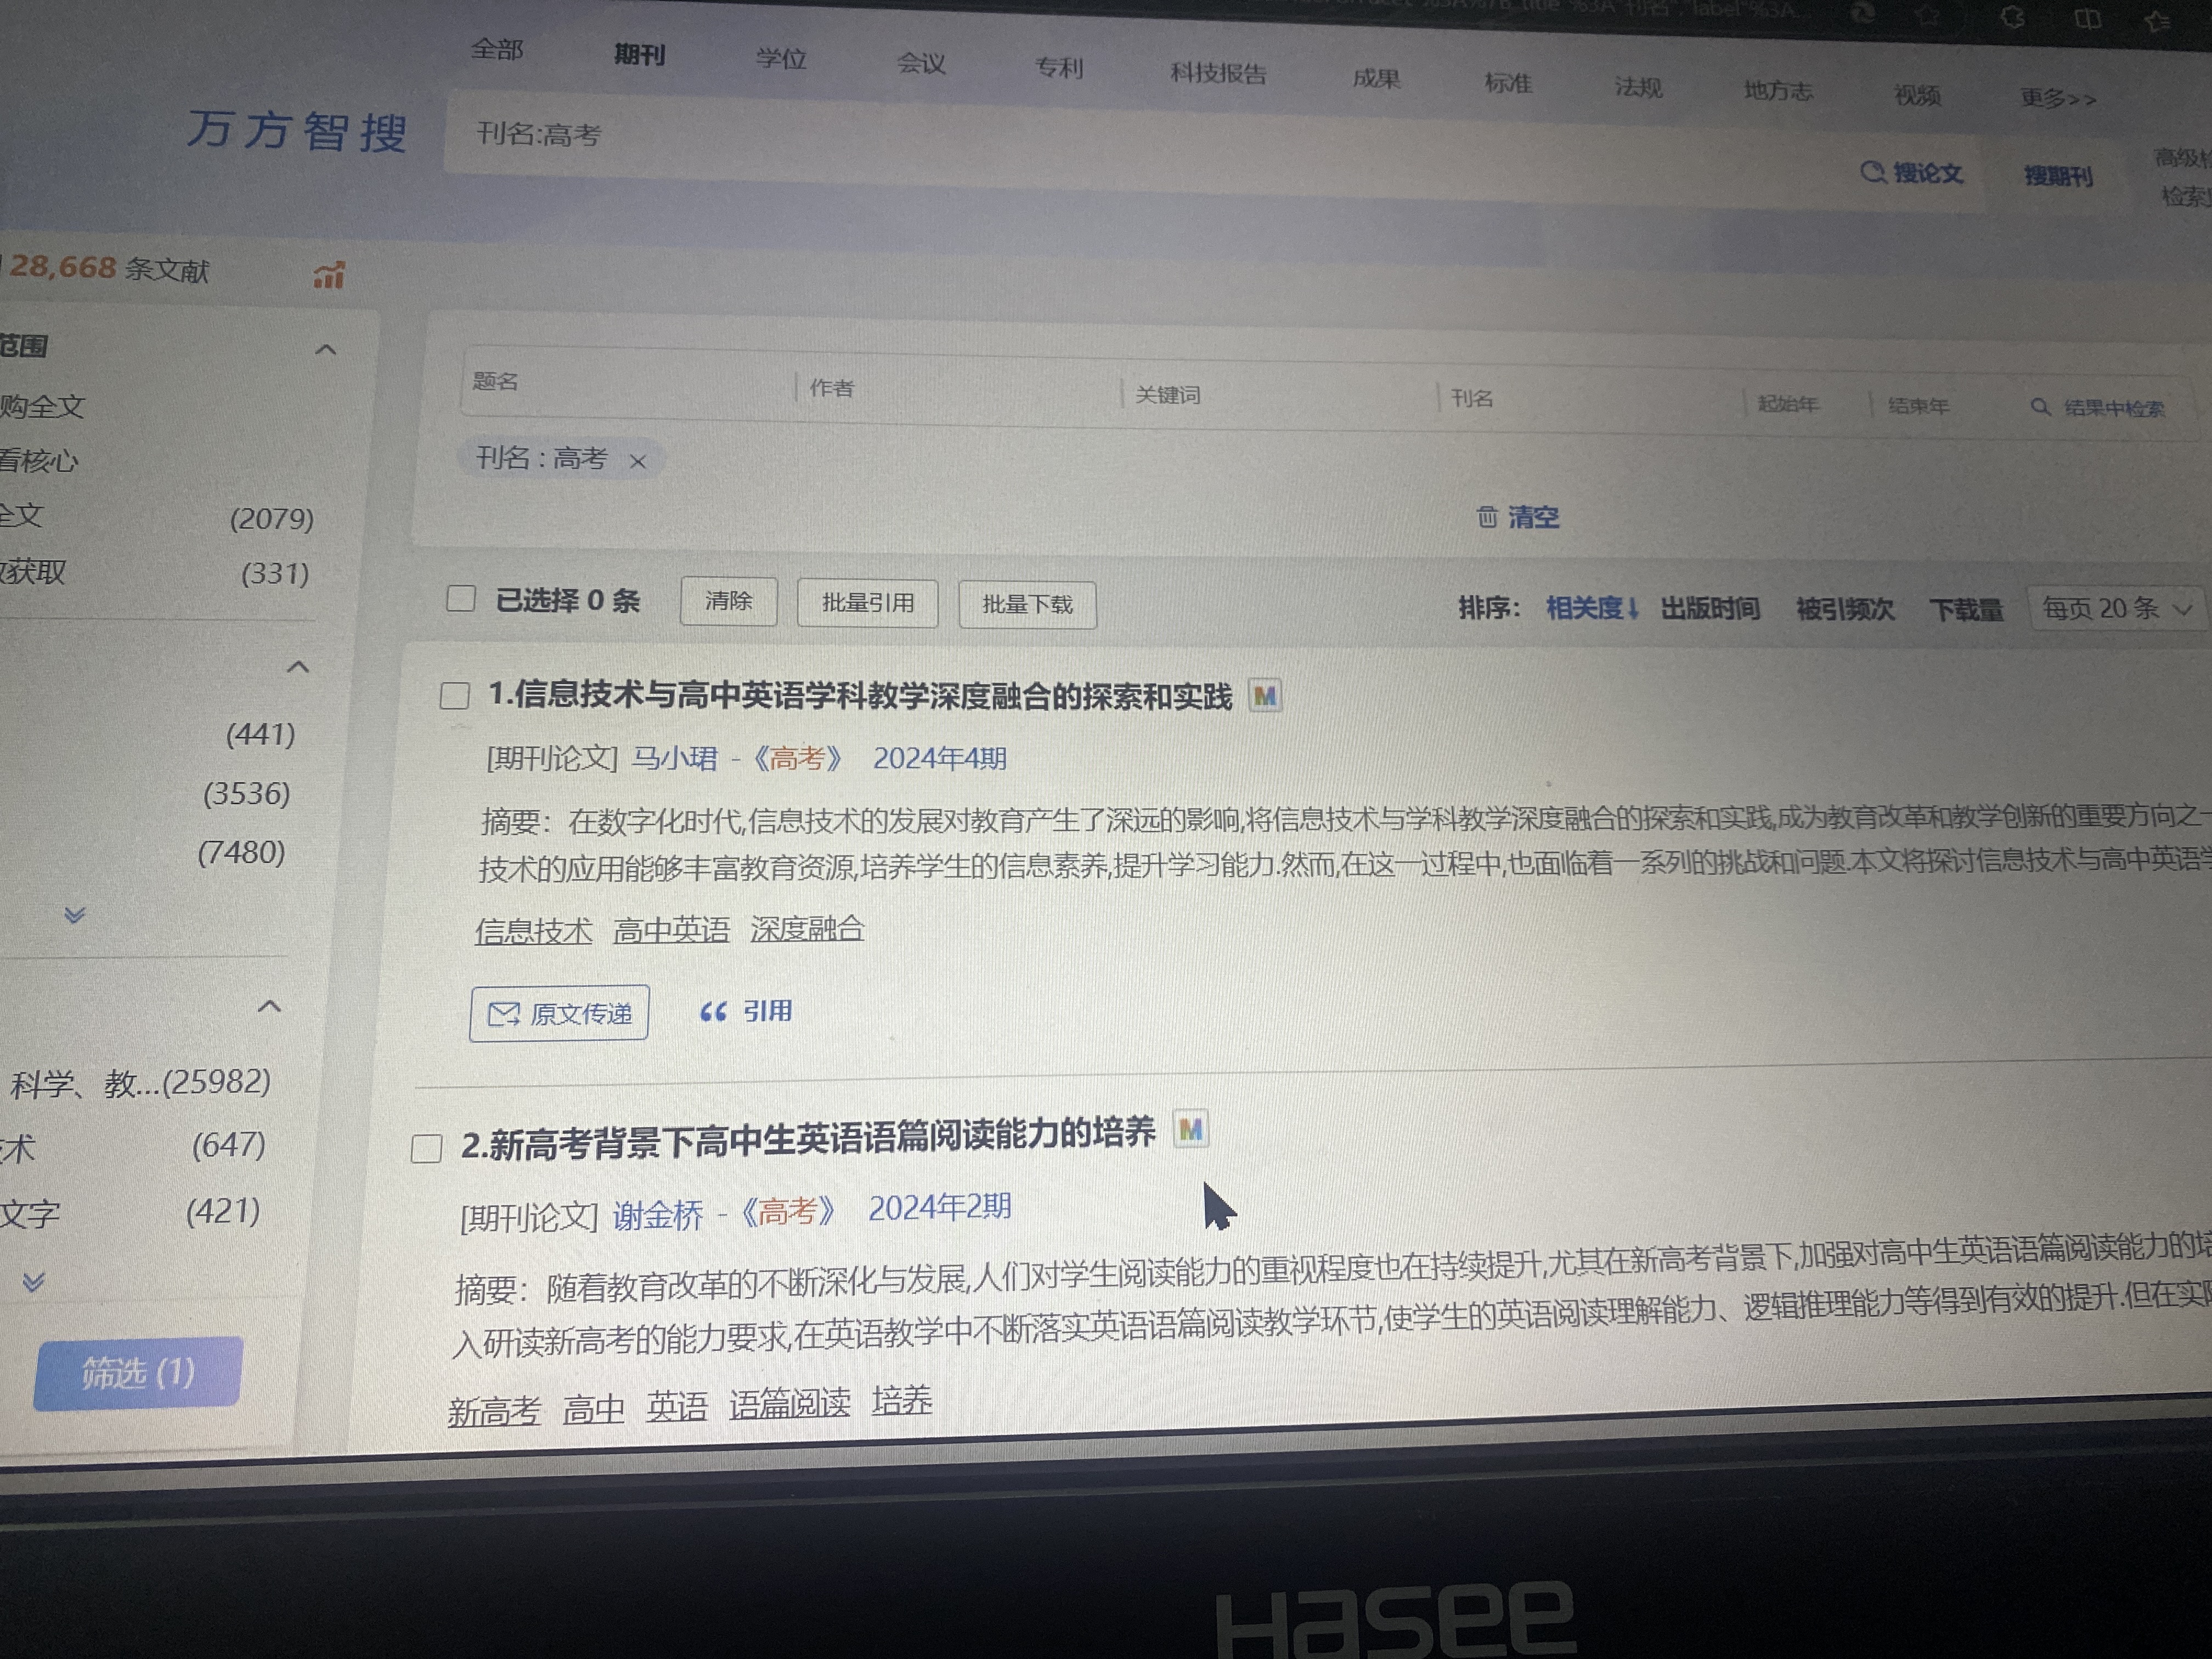Switch to the 专利 tab
The width and height of the screenshot is (2212, 1659).
1059,67
